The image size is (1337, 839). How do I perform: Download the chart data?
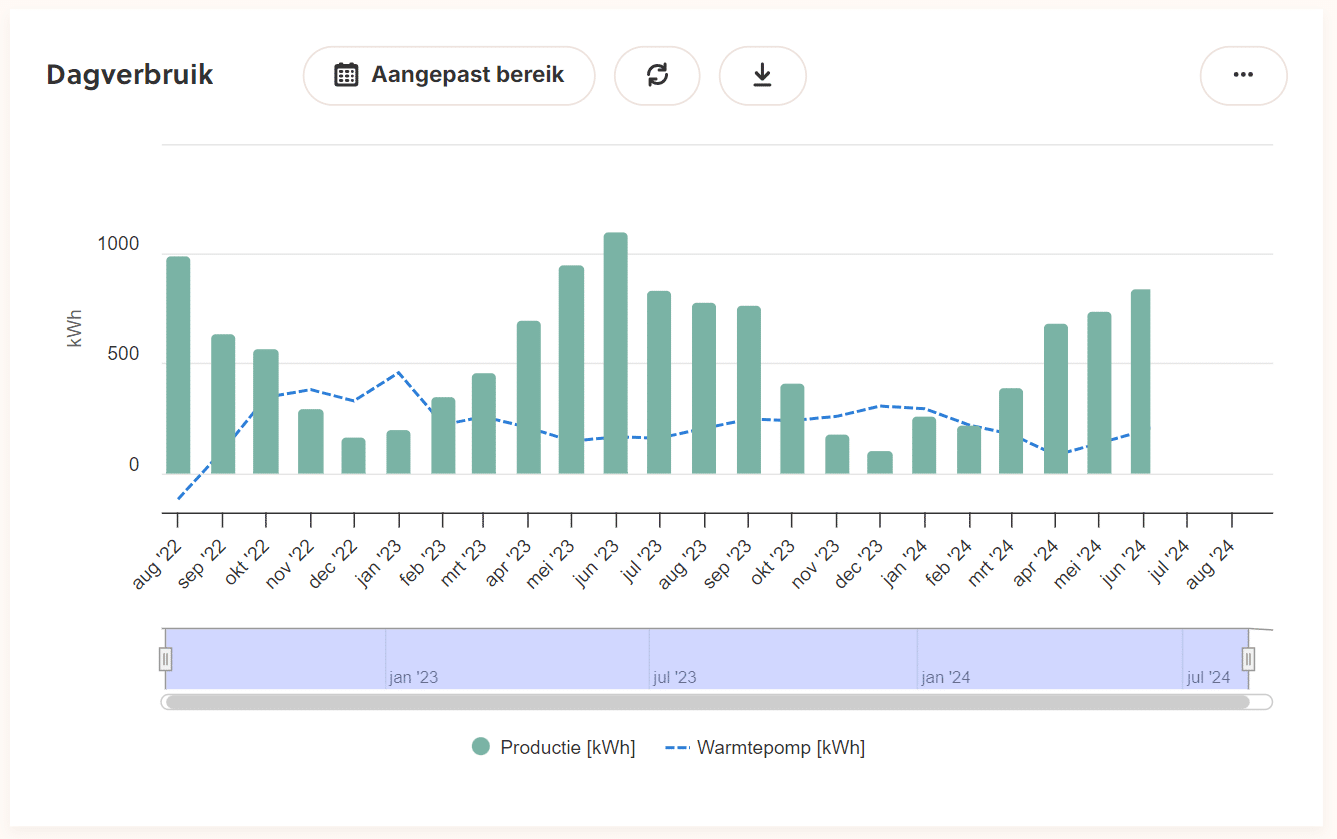pos(762,75)
